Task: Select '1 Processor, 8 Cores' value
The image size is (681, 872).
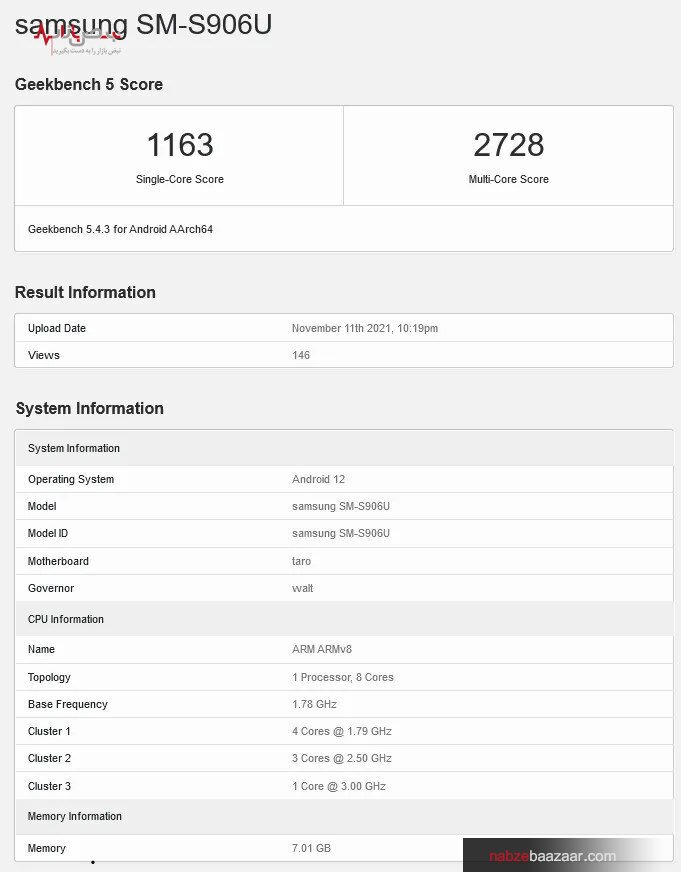Action: pyautogui.click(x=343, y=677)
